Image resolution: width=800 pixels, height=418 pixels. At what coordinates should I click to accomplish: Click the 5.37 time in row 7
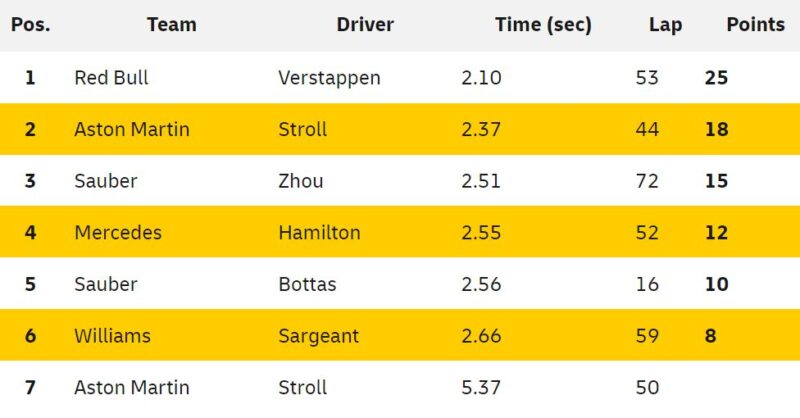479,387
